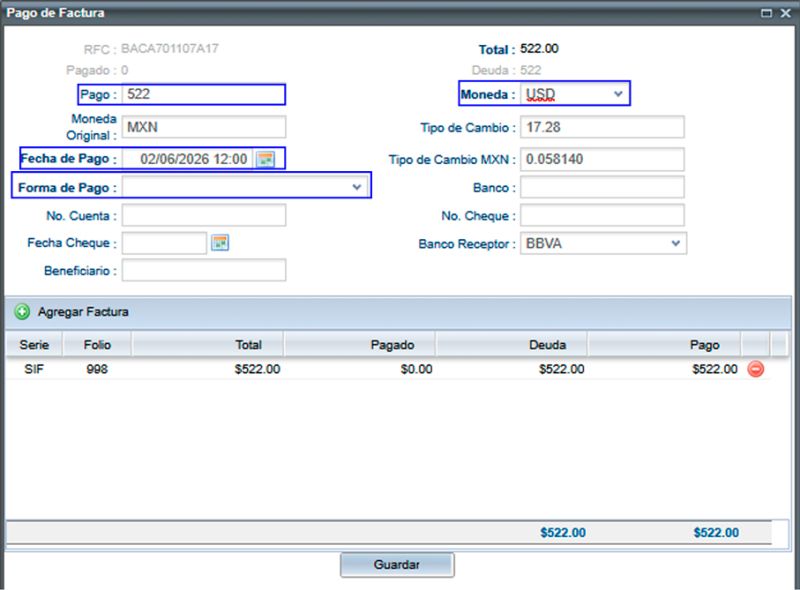Remove invoice SIF 998 with red icon

756,368
